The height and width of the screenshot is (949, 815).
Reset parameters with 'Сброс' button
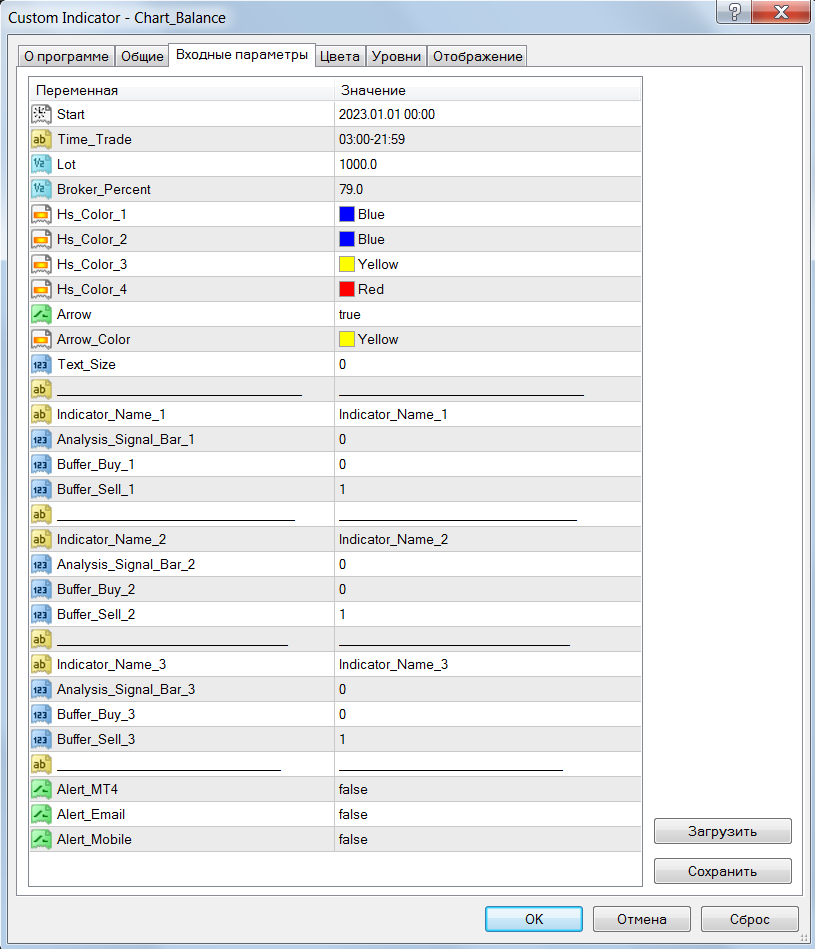tap(750, 919)
